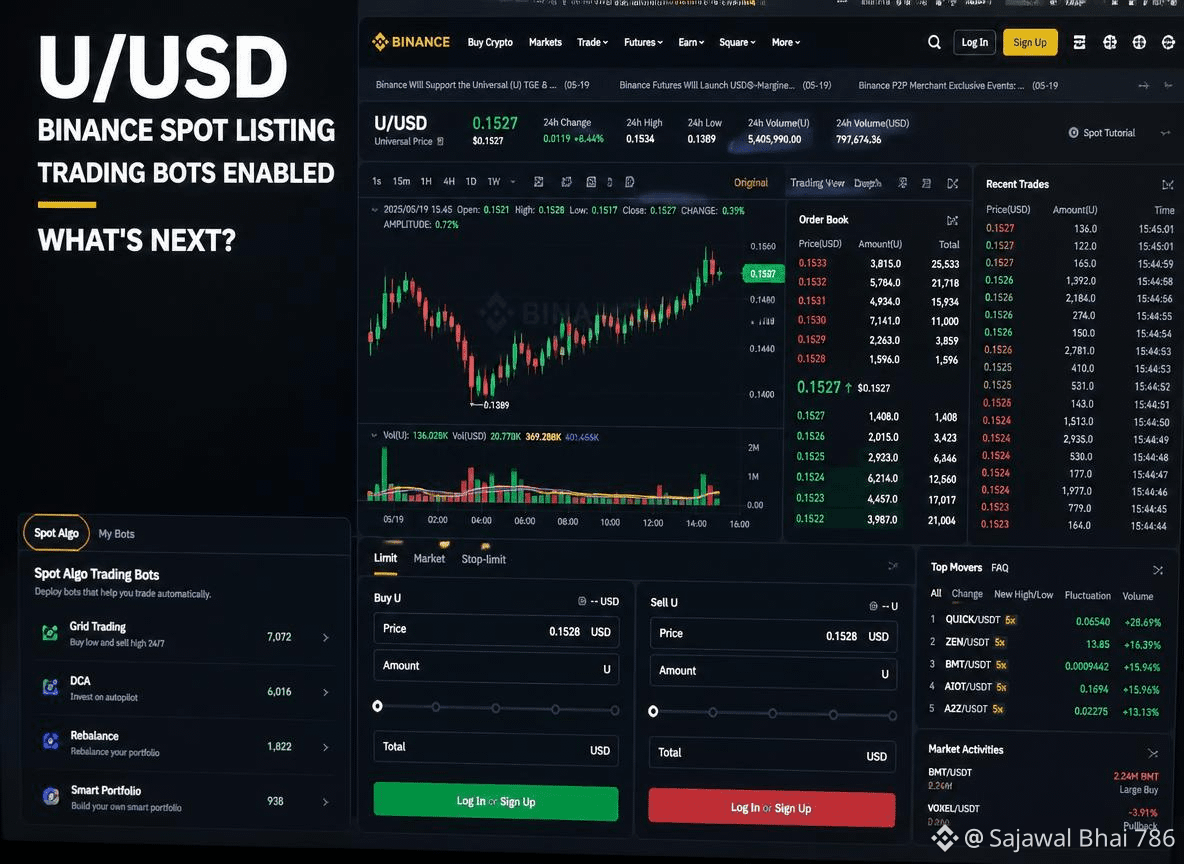The width and height of the screenshot is (1184, 864).
Task: Open DCA via its chevron
Action: (325, 692)
